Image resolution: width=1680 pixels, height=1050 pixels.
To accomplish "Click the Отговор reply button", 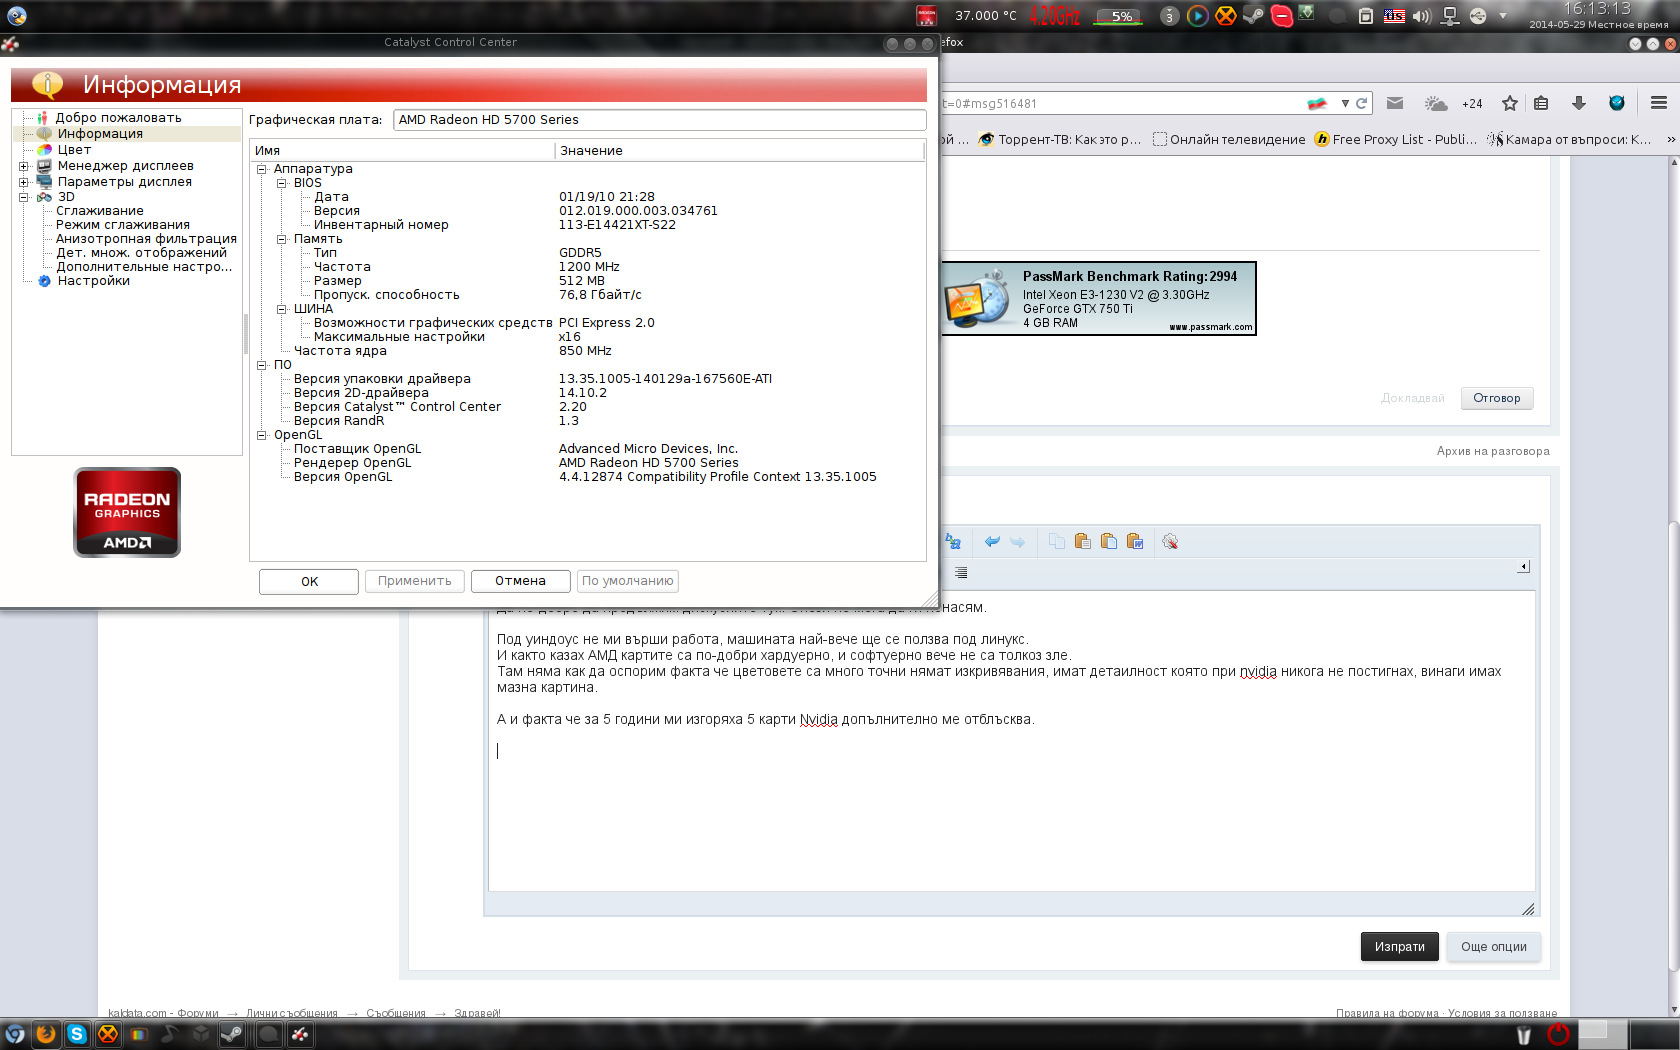I will click(1497, 398).
